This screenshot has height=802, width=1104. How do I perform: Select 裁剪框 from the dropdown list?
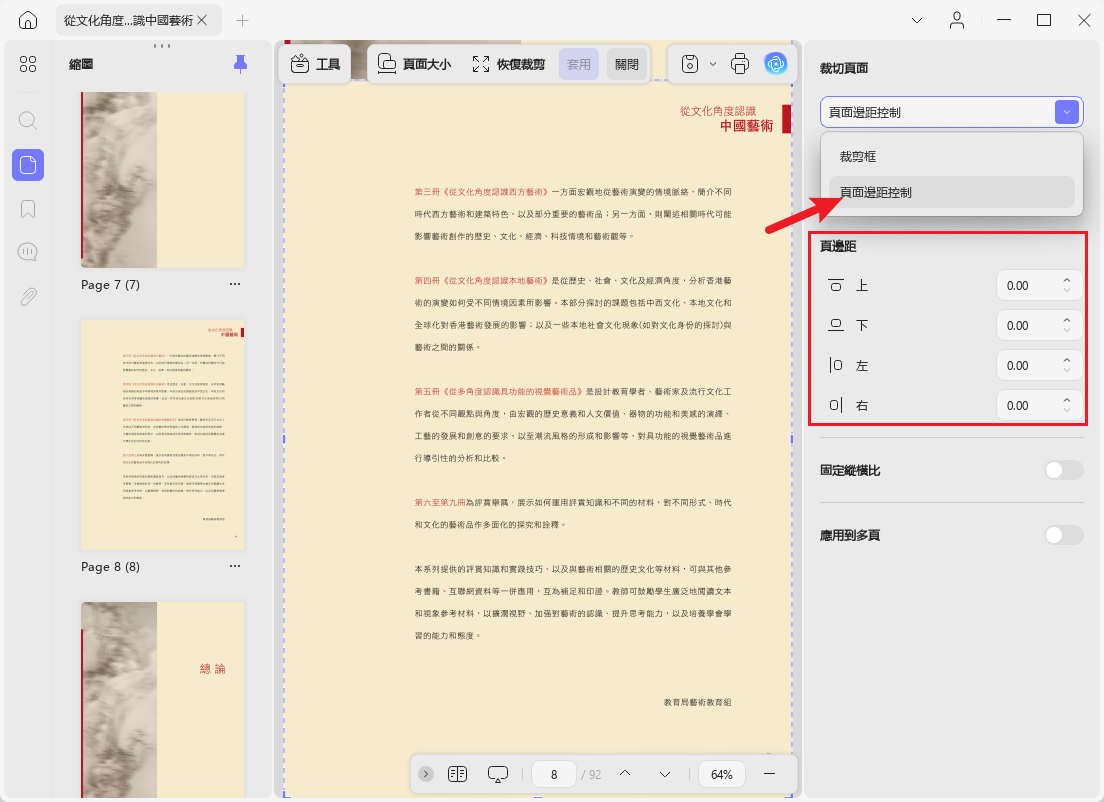[951, 156]
